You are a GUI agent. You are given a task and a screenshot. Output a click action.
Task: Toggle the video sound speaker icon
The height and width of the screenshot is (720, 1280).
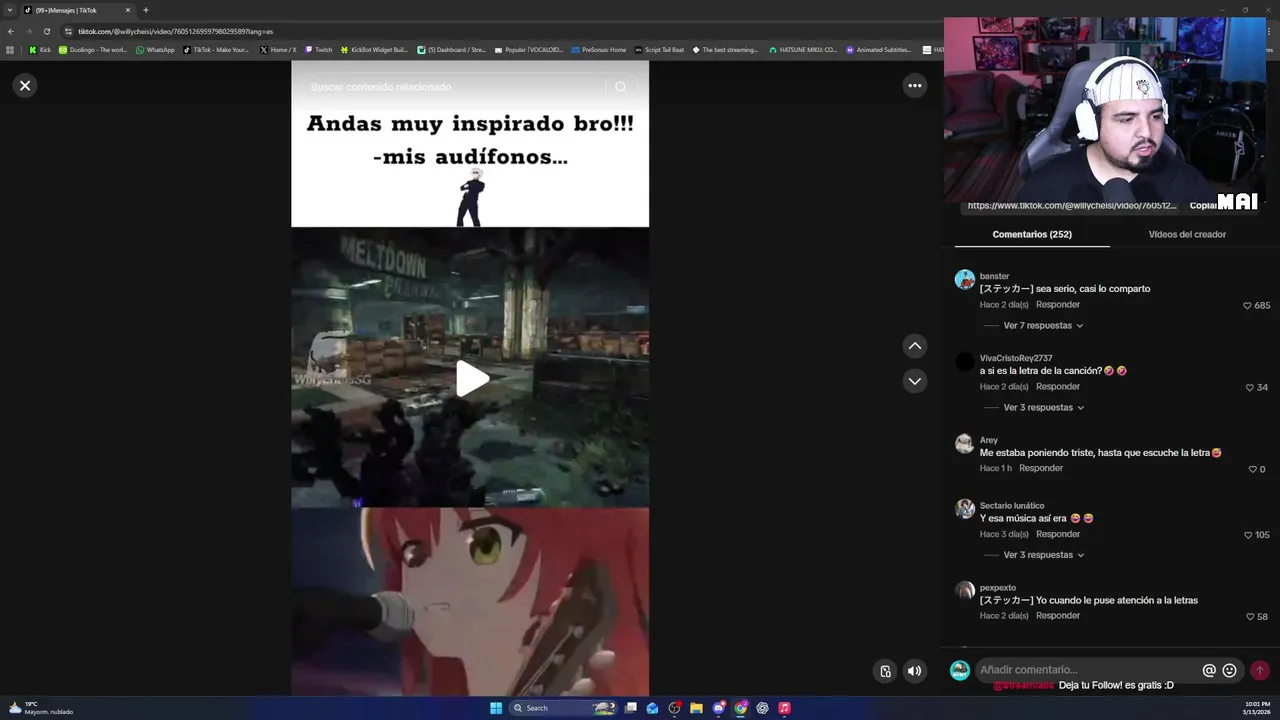click(914, 671)
